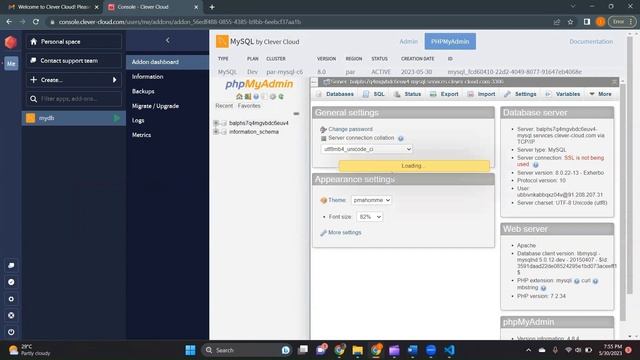Viewport: 640px width, 360px height.
Task: Expand the balphs7q4mgvbdc6euv4 database tree node
Action: pyautogui.click(x=216, y=123)
